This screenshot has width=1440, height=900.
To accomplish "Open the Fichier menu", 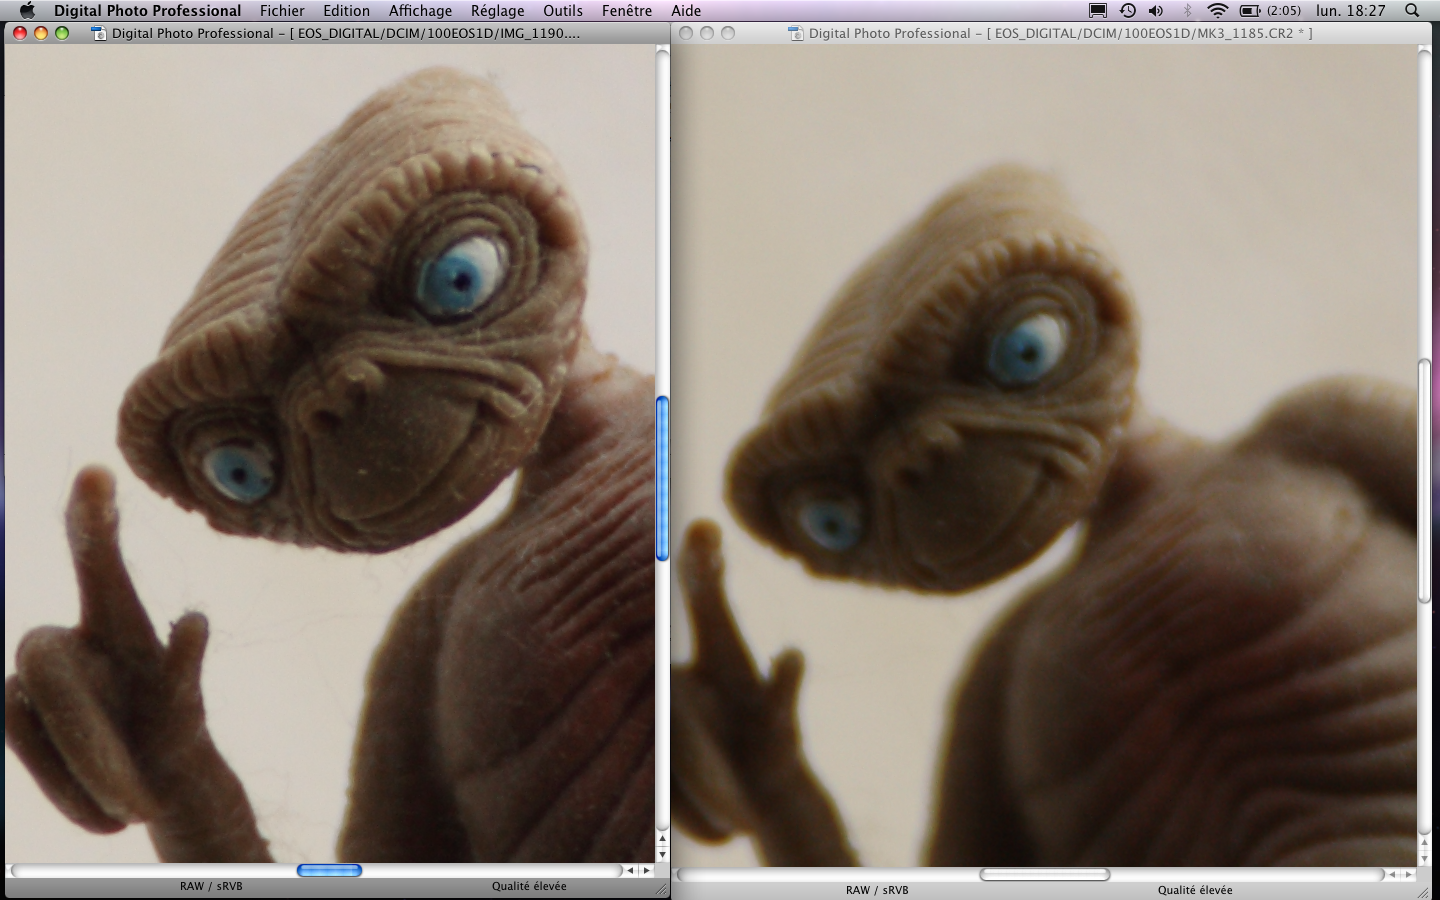I will click(x=282, y=10).
